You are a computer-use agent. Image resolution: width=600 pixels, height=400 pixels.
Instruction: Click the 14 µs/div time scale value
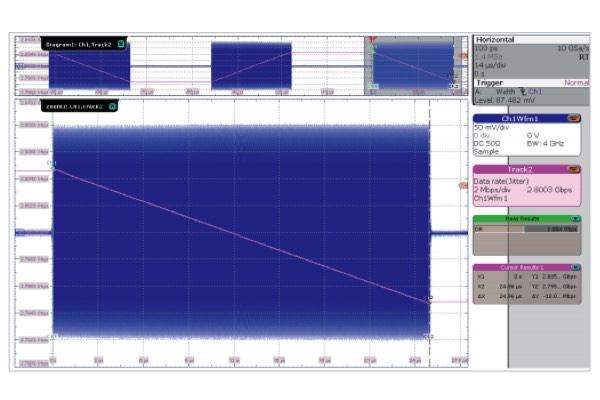490,65
